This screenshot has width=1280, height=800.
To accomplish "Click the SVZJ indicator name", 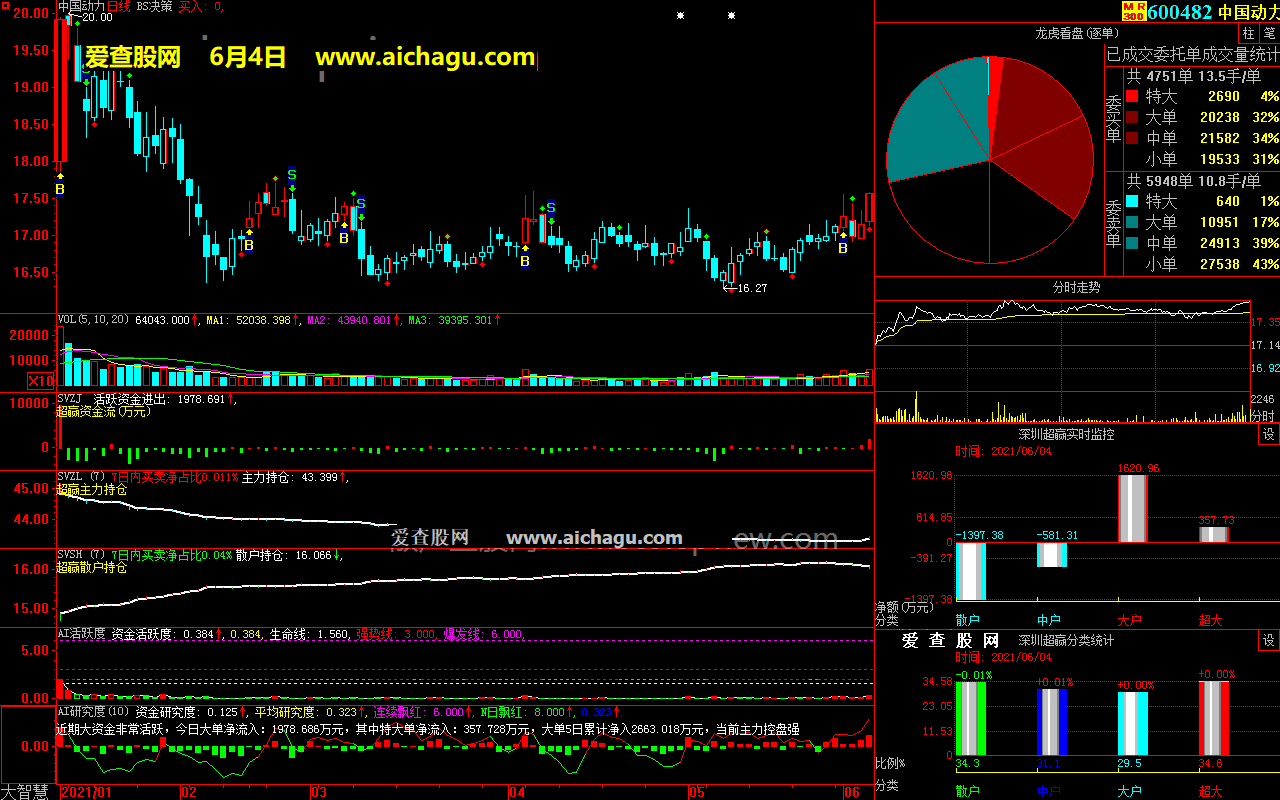I will (69, 399).
